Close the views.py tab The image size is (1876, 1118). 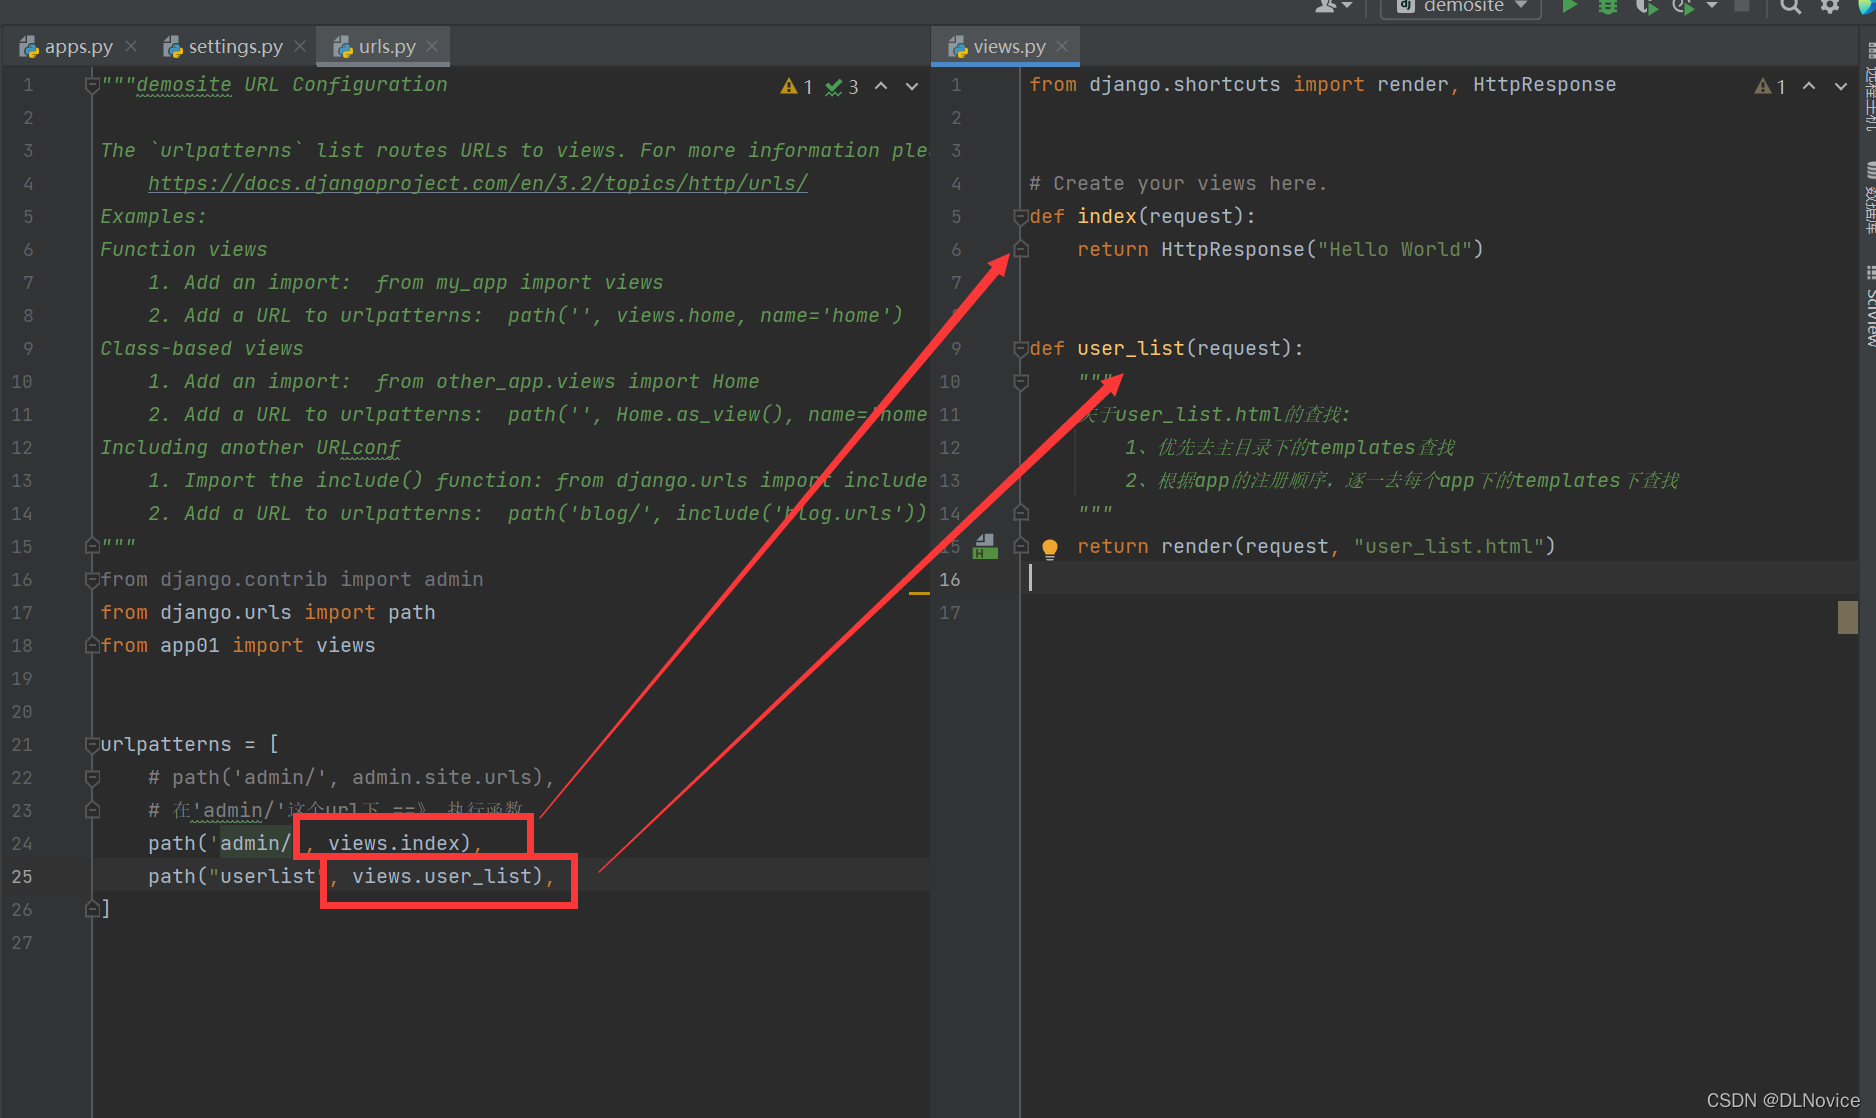[1062, 47]
